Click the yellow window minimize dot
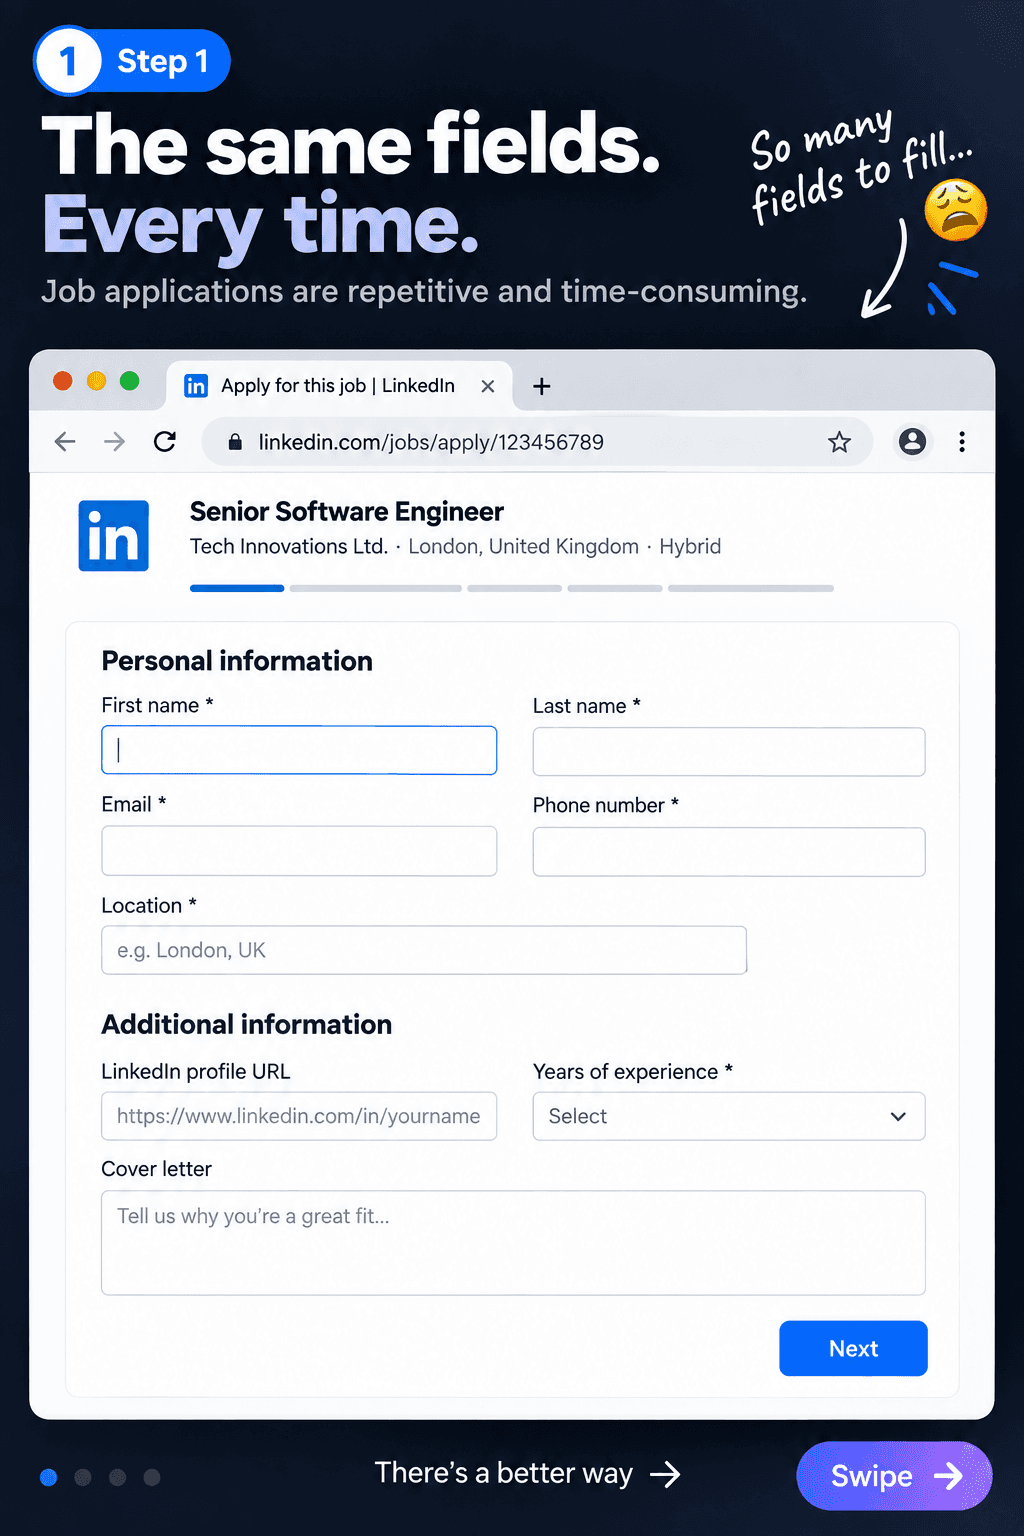The image size is (1024, 1536). tap(96, 381)
